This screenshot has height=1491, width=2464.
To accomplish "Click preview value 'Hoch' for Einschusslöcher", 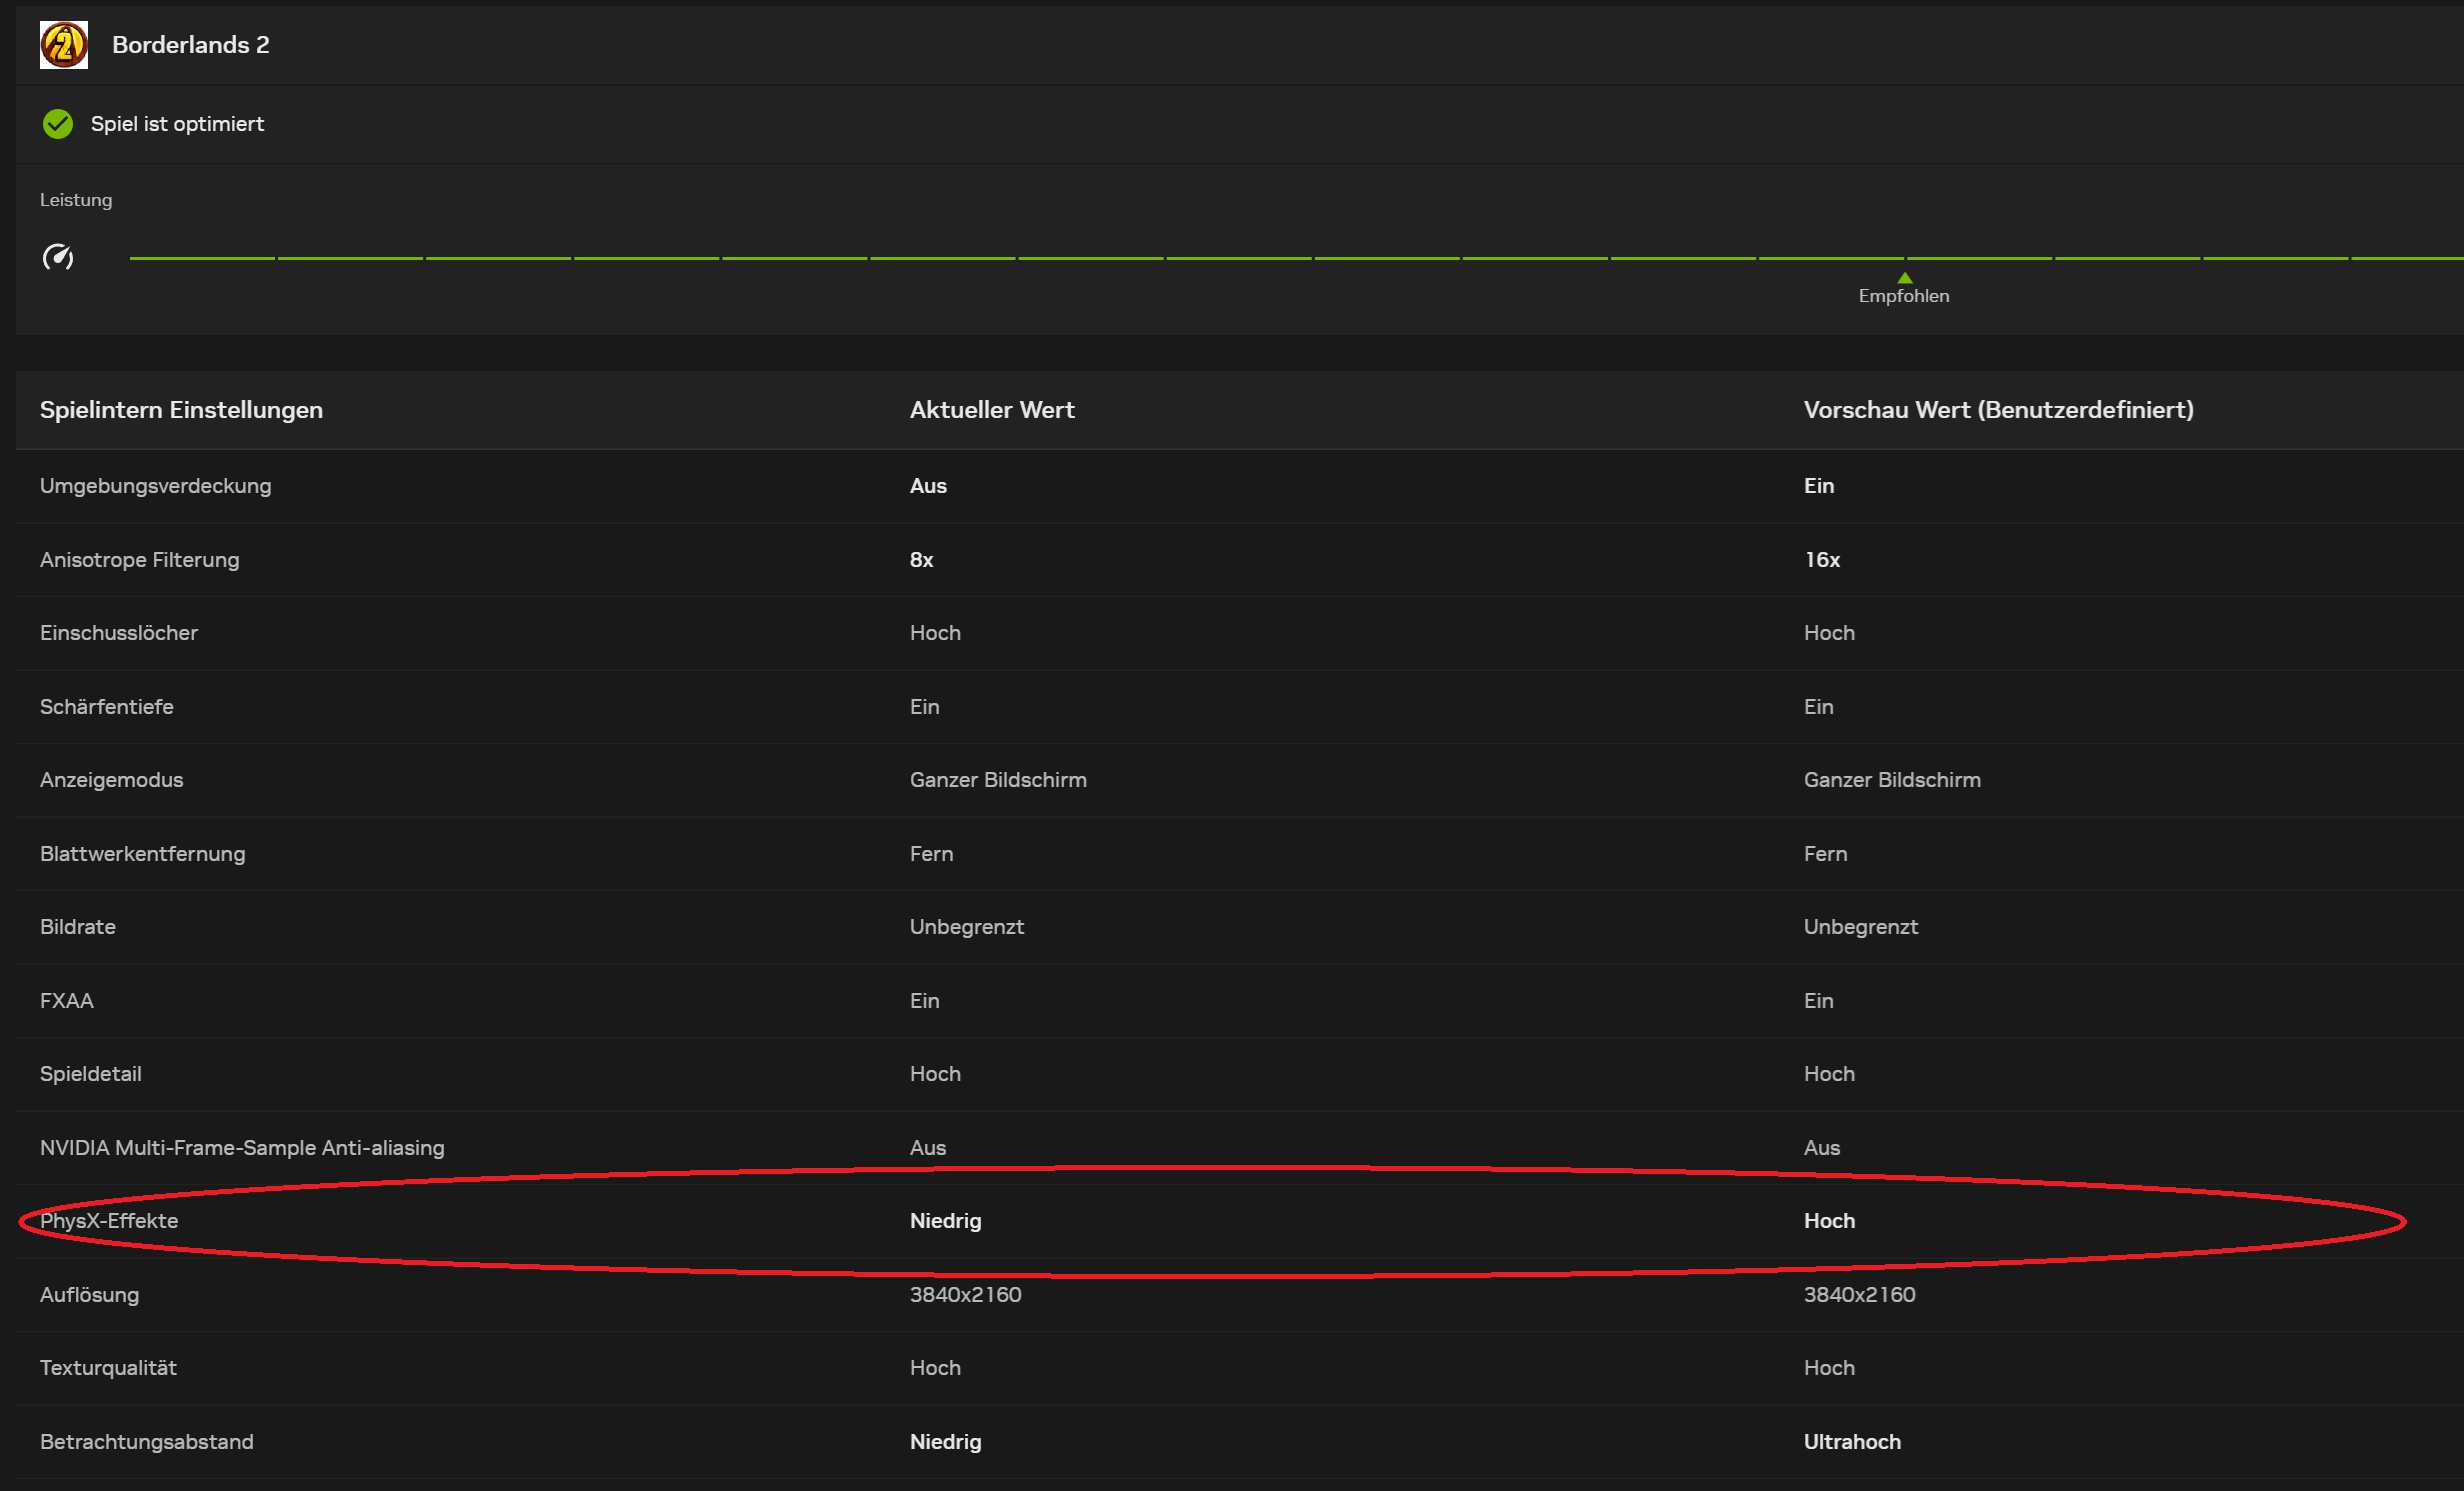I will 1829,633.
